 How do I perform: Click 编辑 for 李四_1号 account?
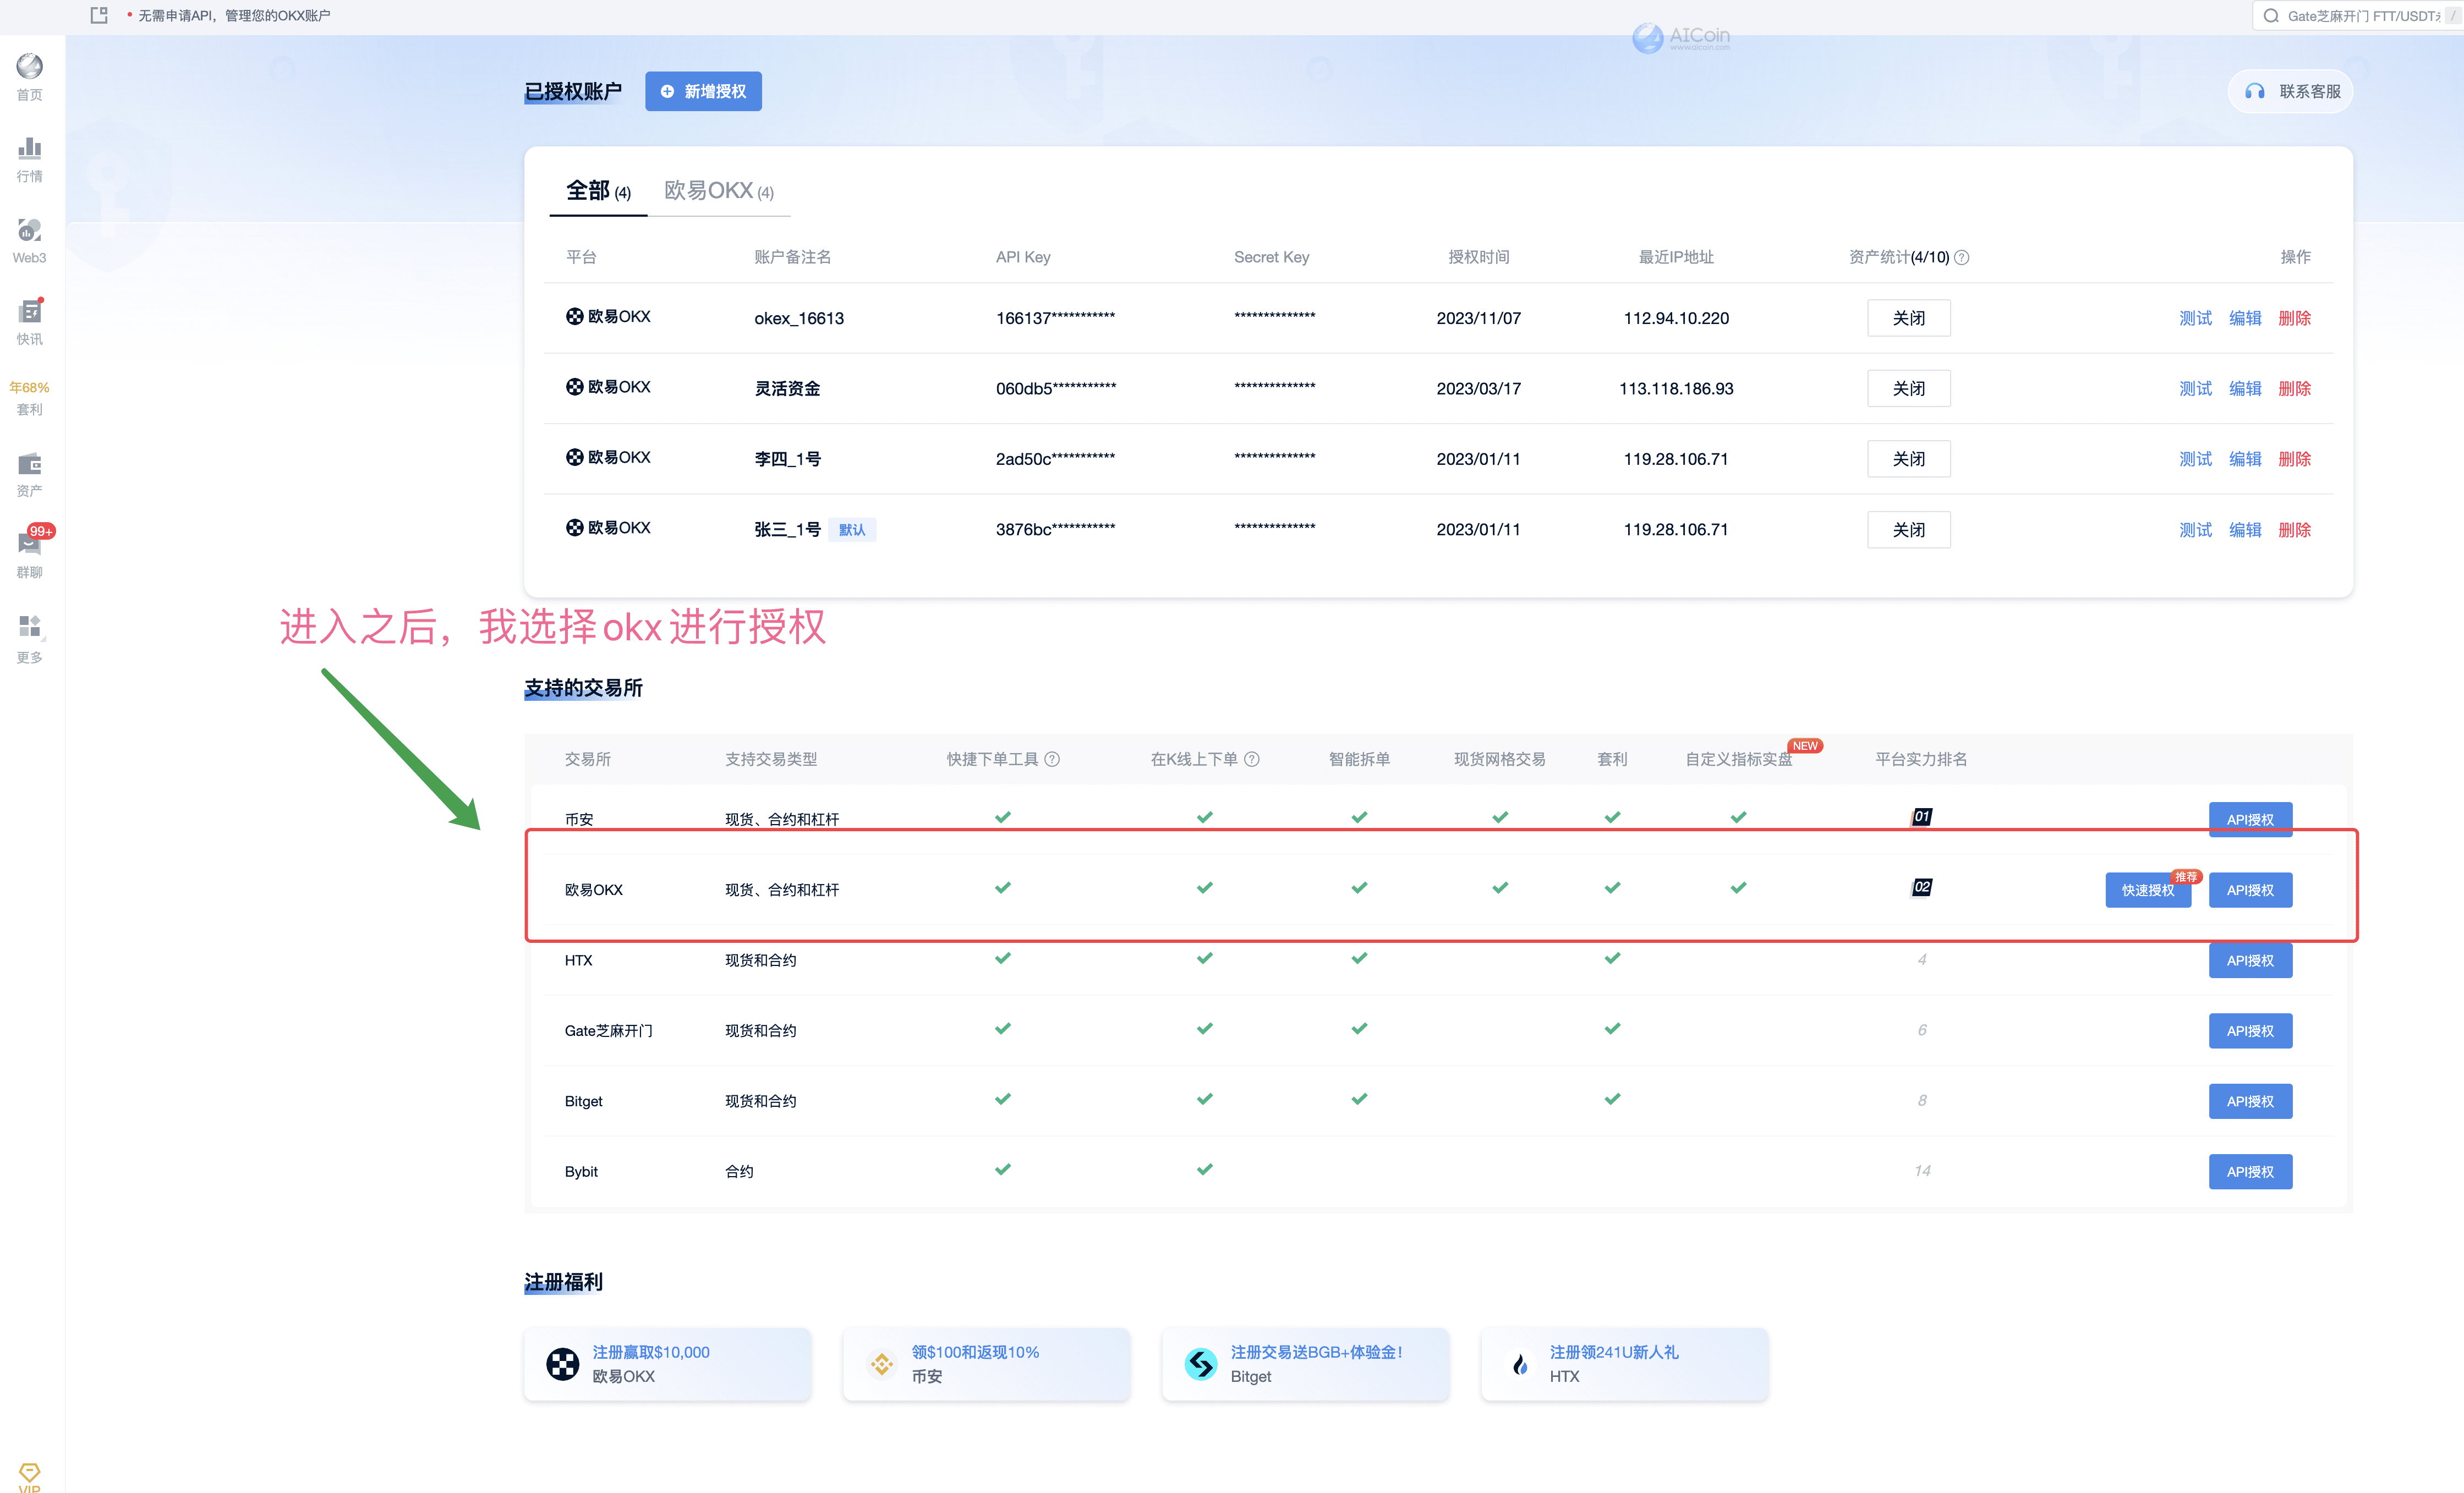2245,459
